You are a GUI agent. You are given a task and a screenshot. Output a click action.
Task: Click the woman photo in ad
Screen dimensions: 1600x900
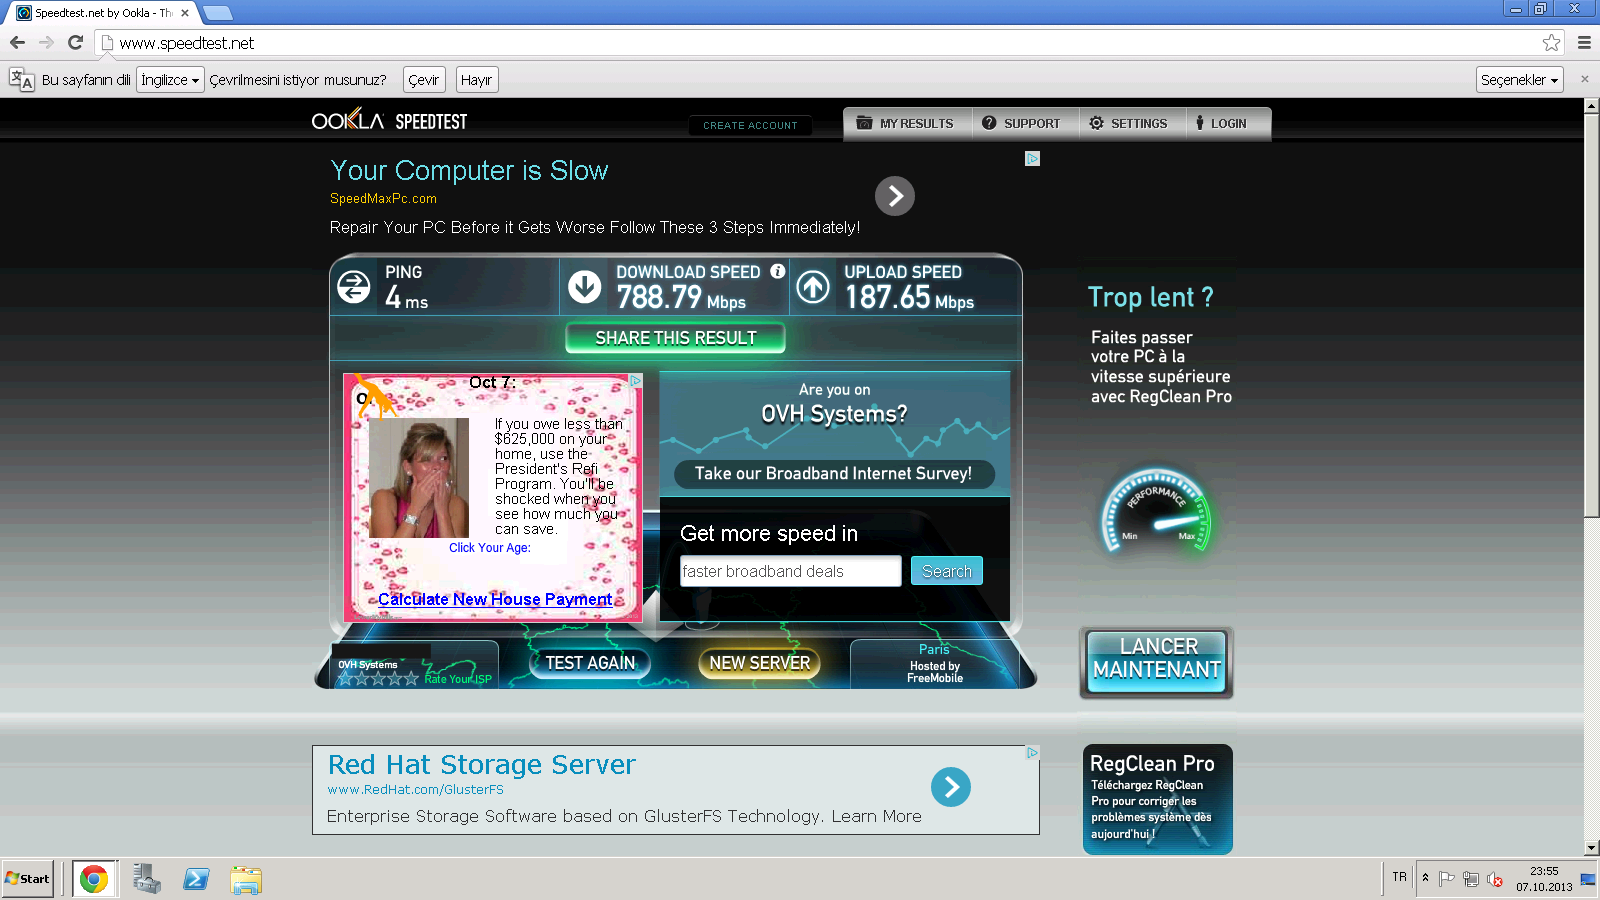tap(419, 478)
